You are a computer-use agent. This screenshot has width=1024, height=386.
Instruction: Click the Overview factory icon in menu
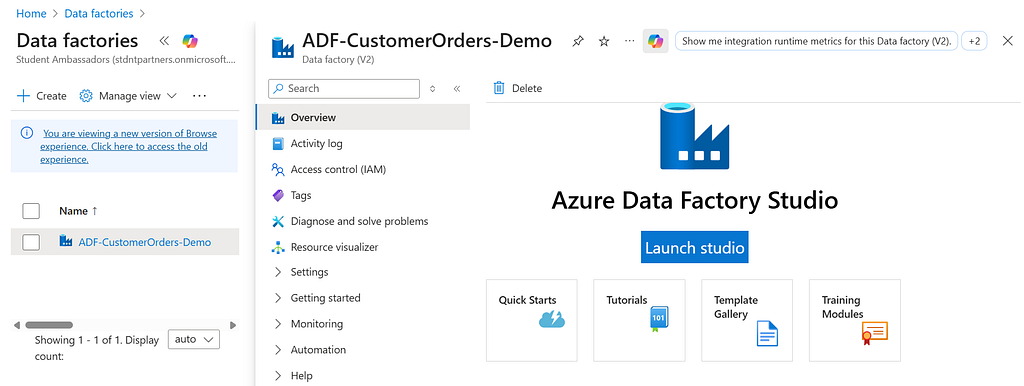(x=278, y=118)
